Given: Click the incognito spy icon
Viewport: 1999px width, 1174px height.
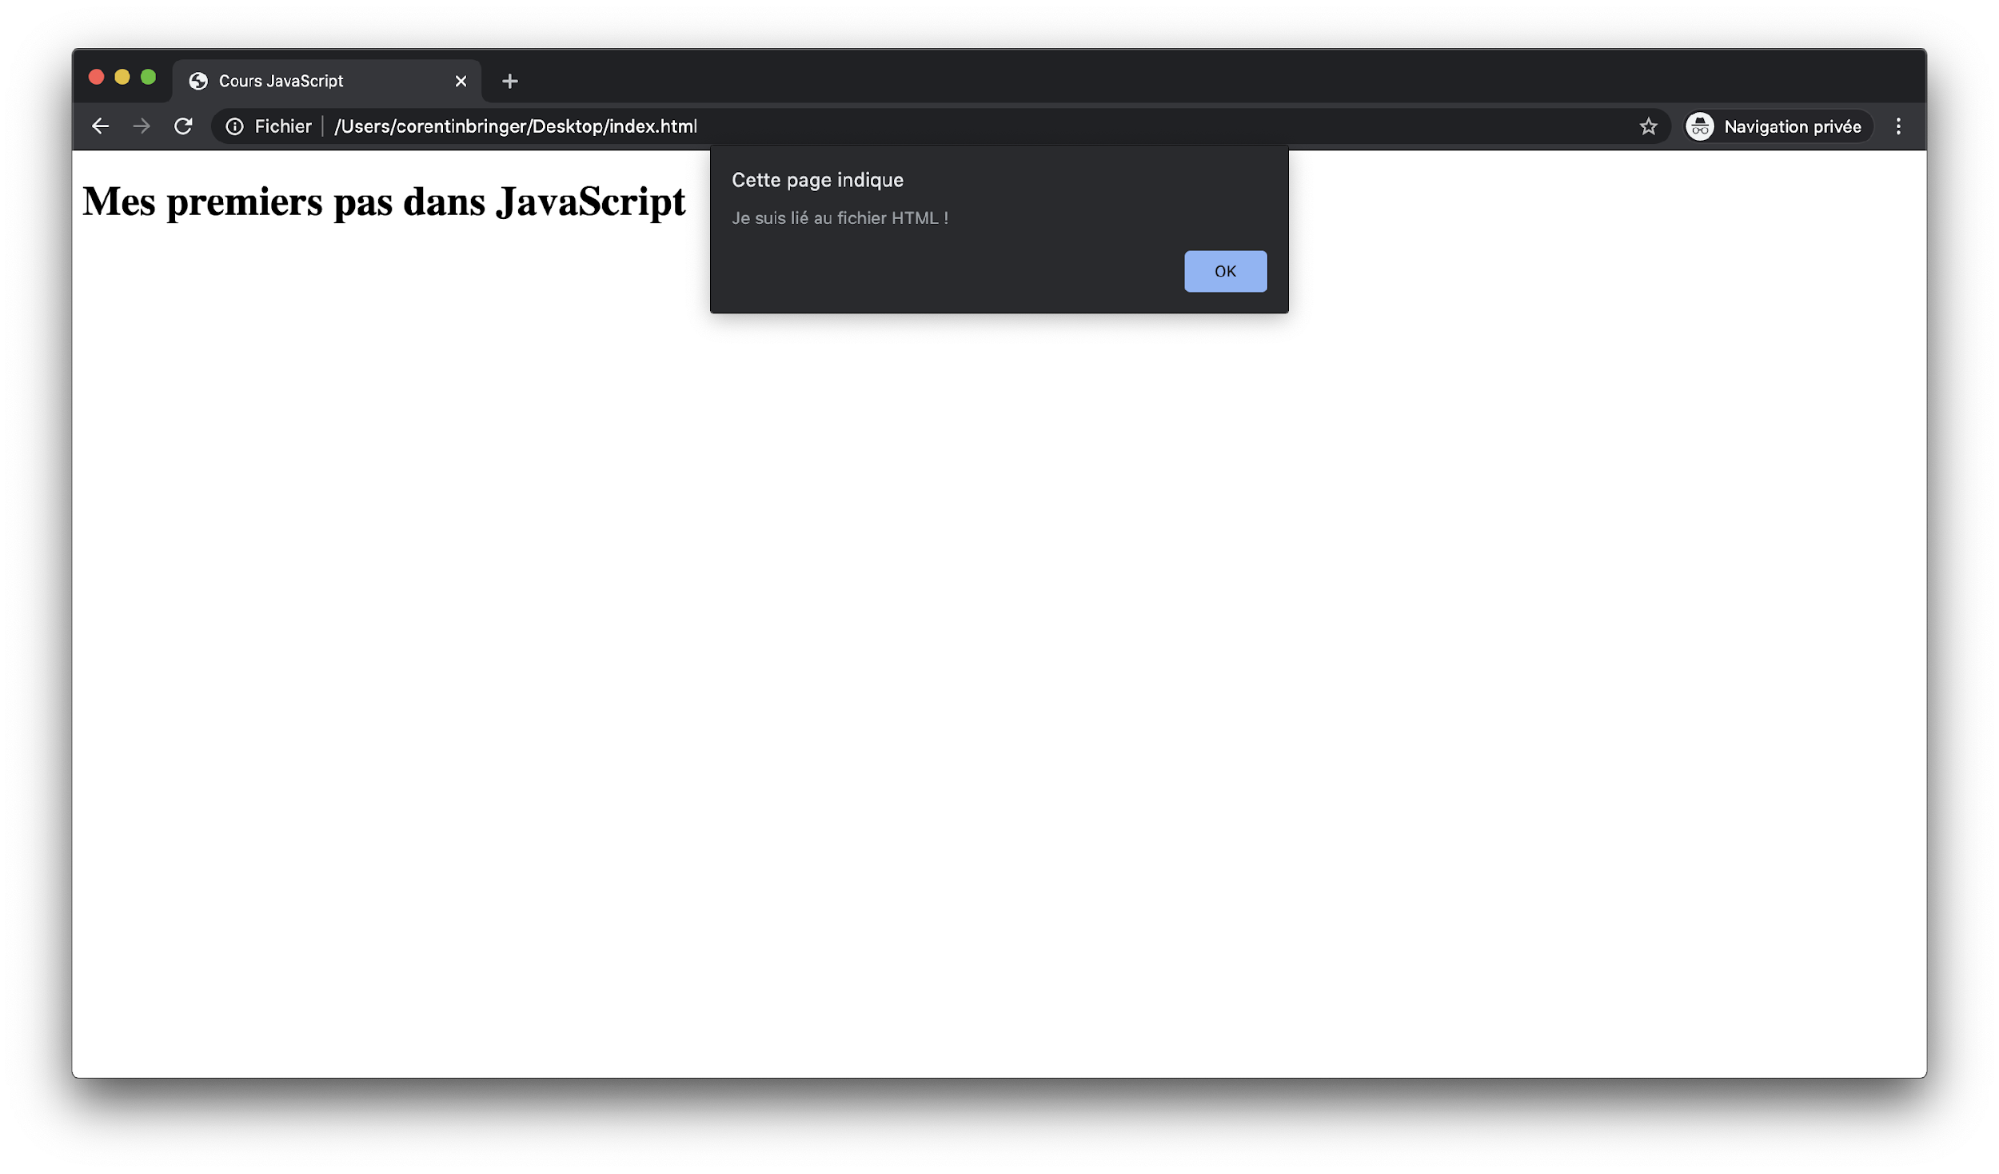Looking at the screenshot, I should [x=1699, y=126].
